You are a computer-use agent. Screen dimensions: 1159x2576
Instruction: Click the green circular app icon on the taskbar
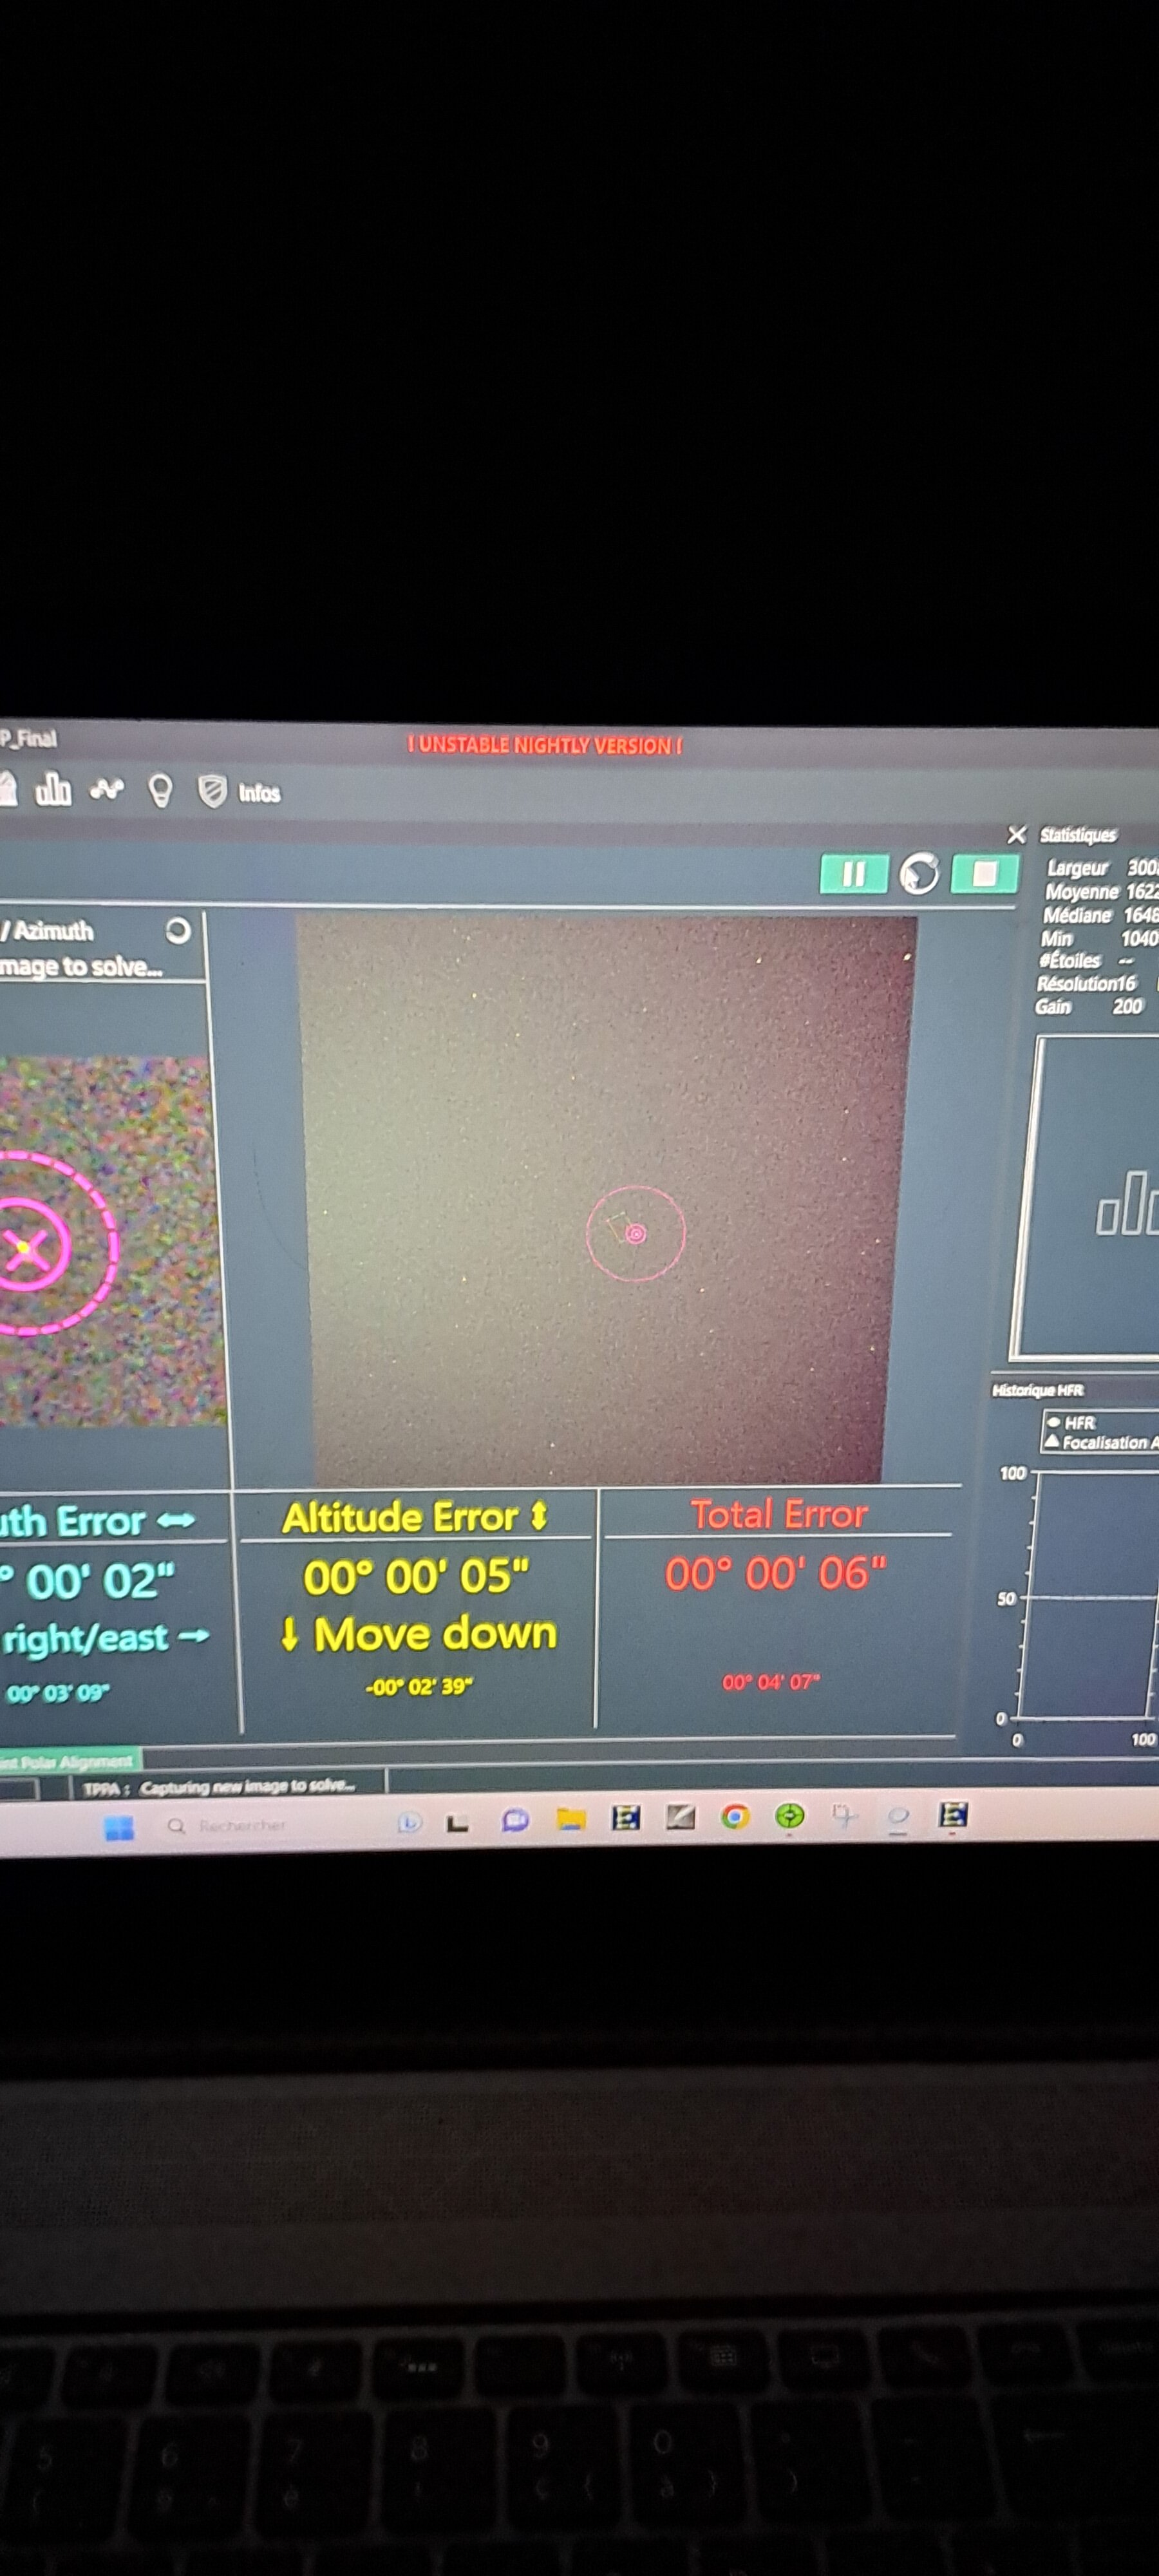[x=790, y=1815]
